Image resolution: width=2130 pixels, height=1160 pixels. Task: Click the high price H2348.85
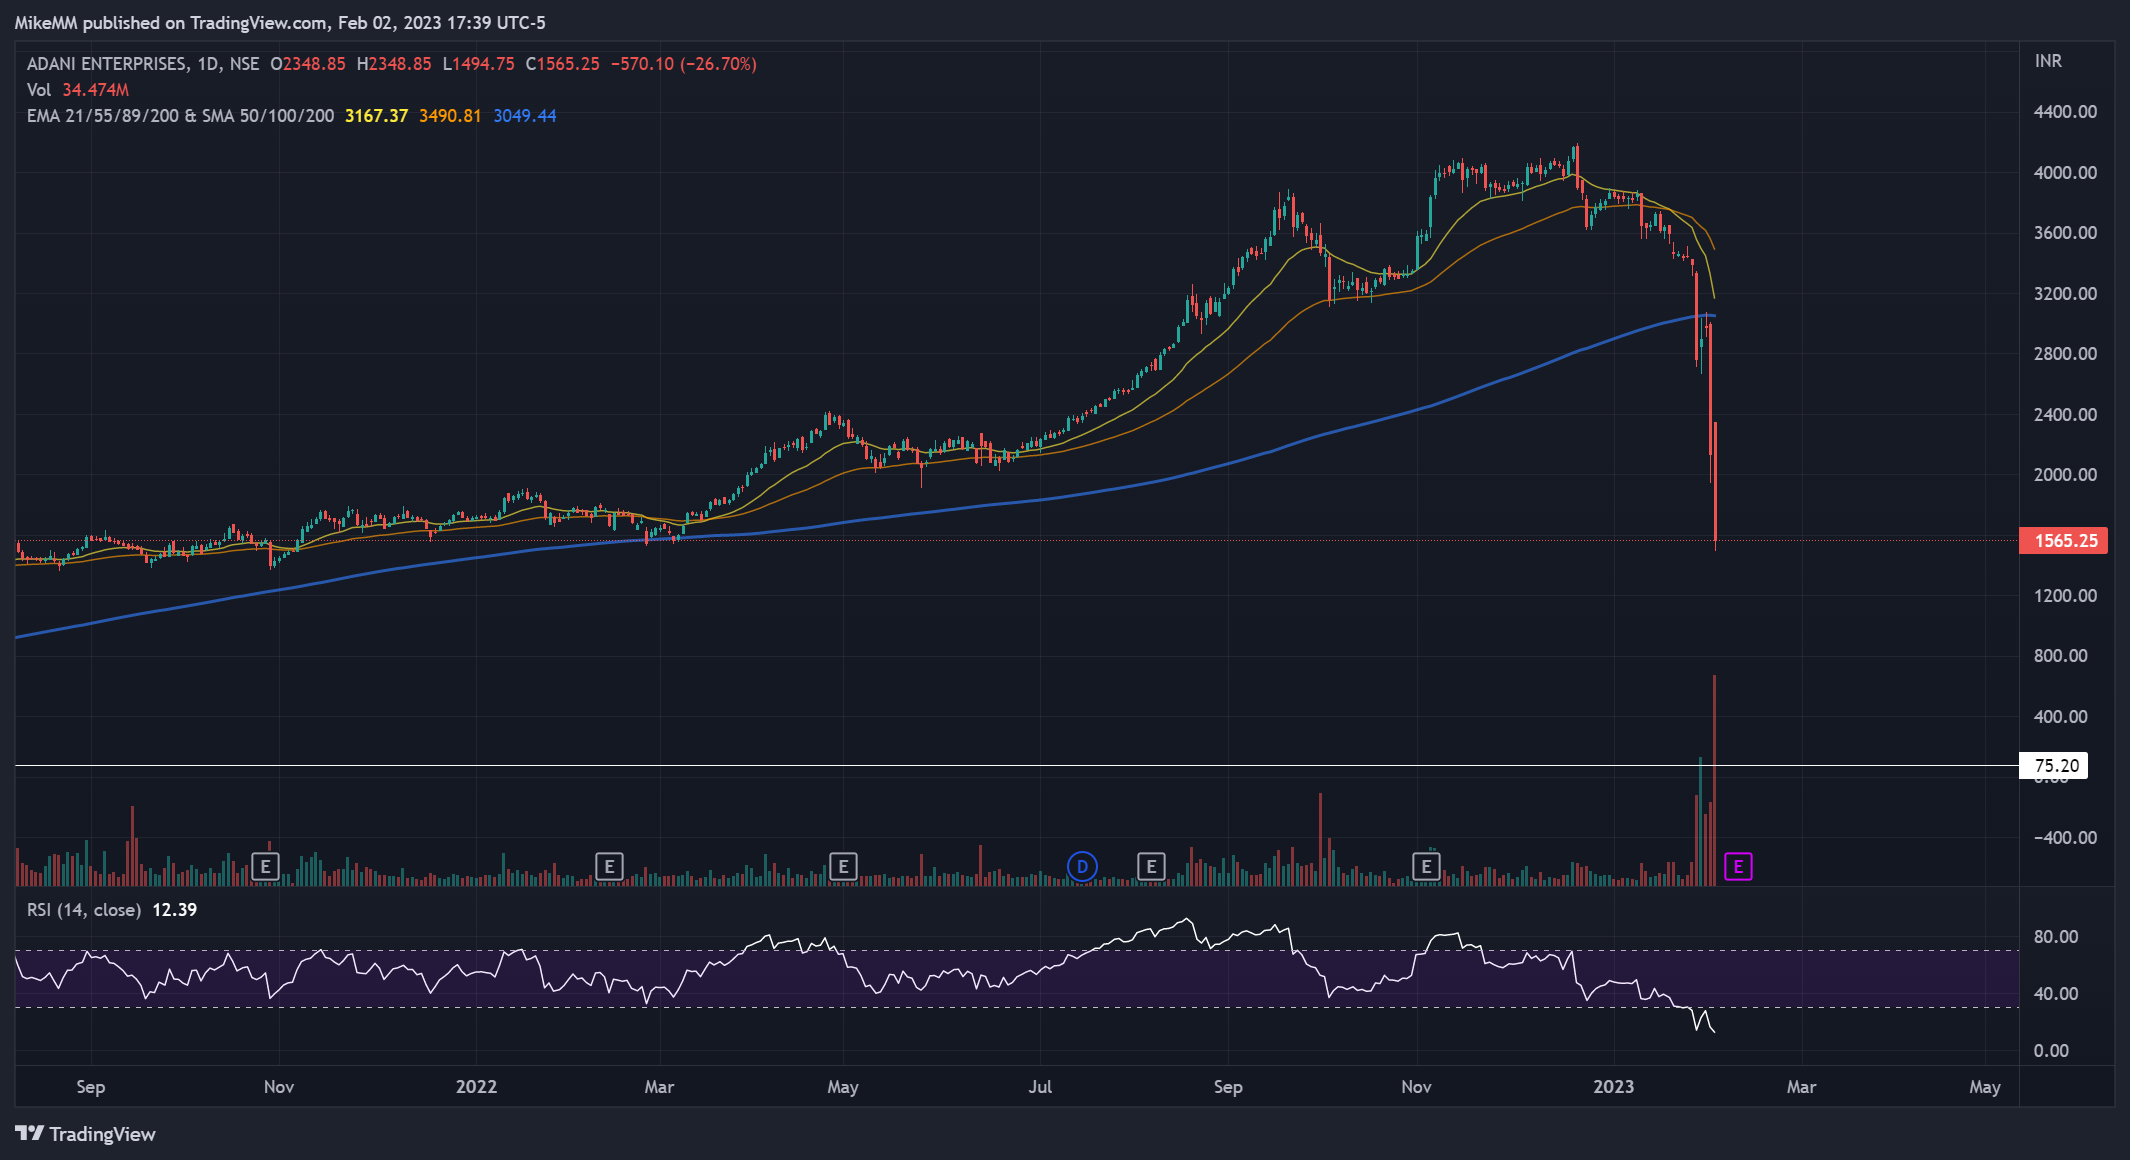(x=394, y=64)
